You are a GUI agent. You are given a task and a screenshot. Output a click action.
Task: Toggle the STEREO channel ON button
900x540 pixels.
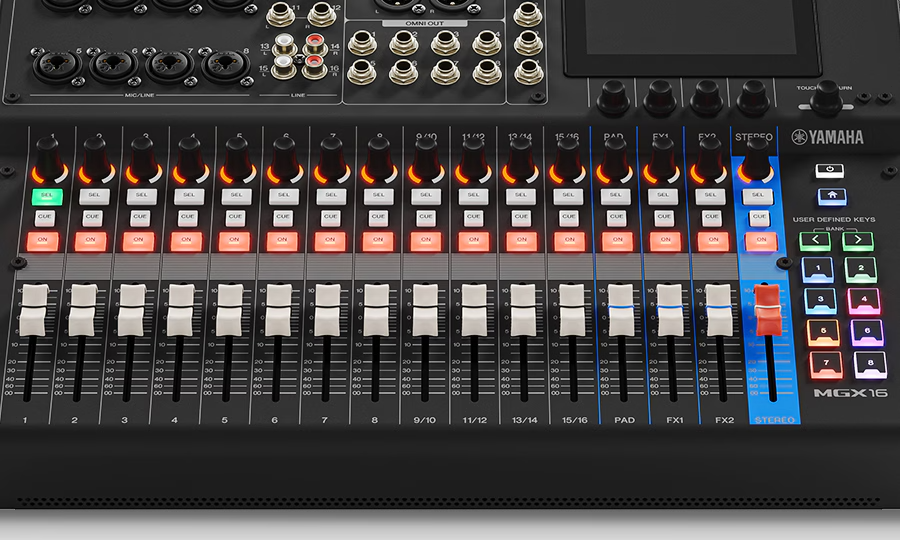click(x=760, y=241)
